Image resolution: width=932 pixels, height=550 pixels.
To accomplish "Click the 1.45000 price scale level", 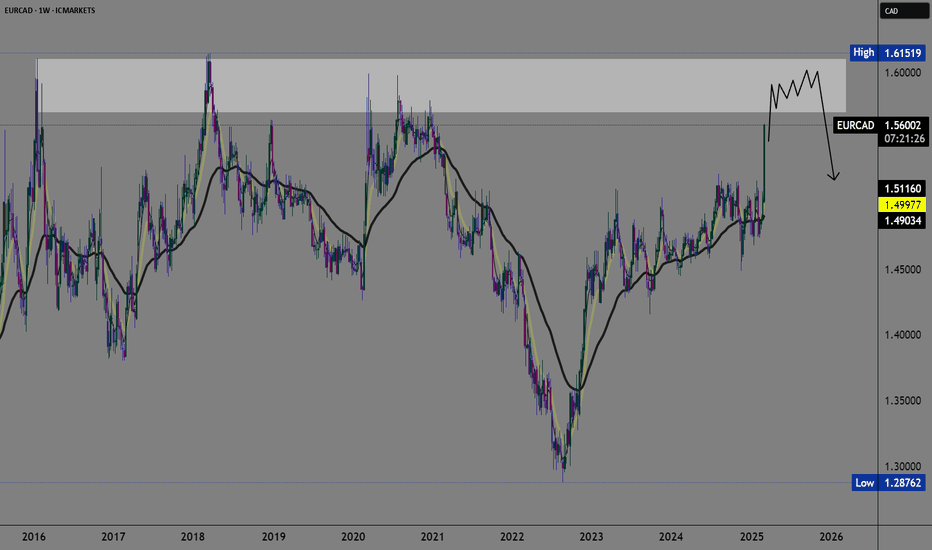I will [902, 269].
